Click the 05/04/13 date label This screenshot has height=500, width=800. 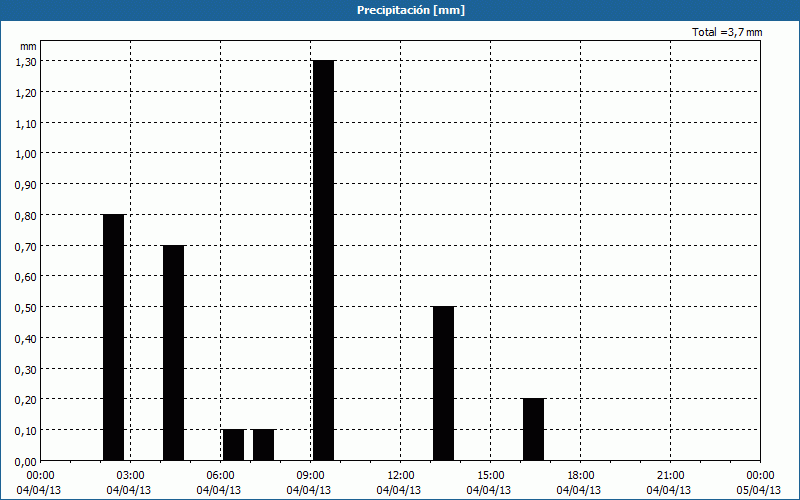758,490
